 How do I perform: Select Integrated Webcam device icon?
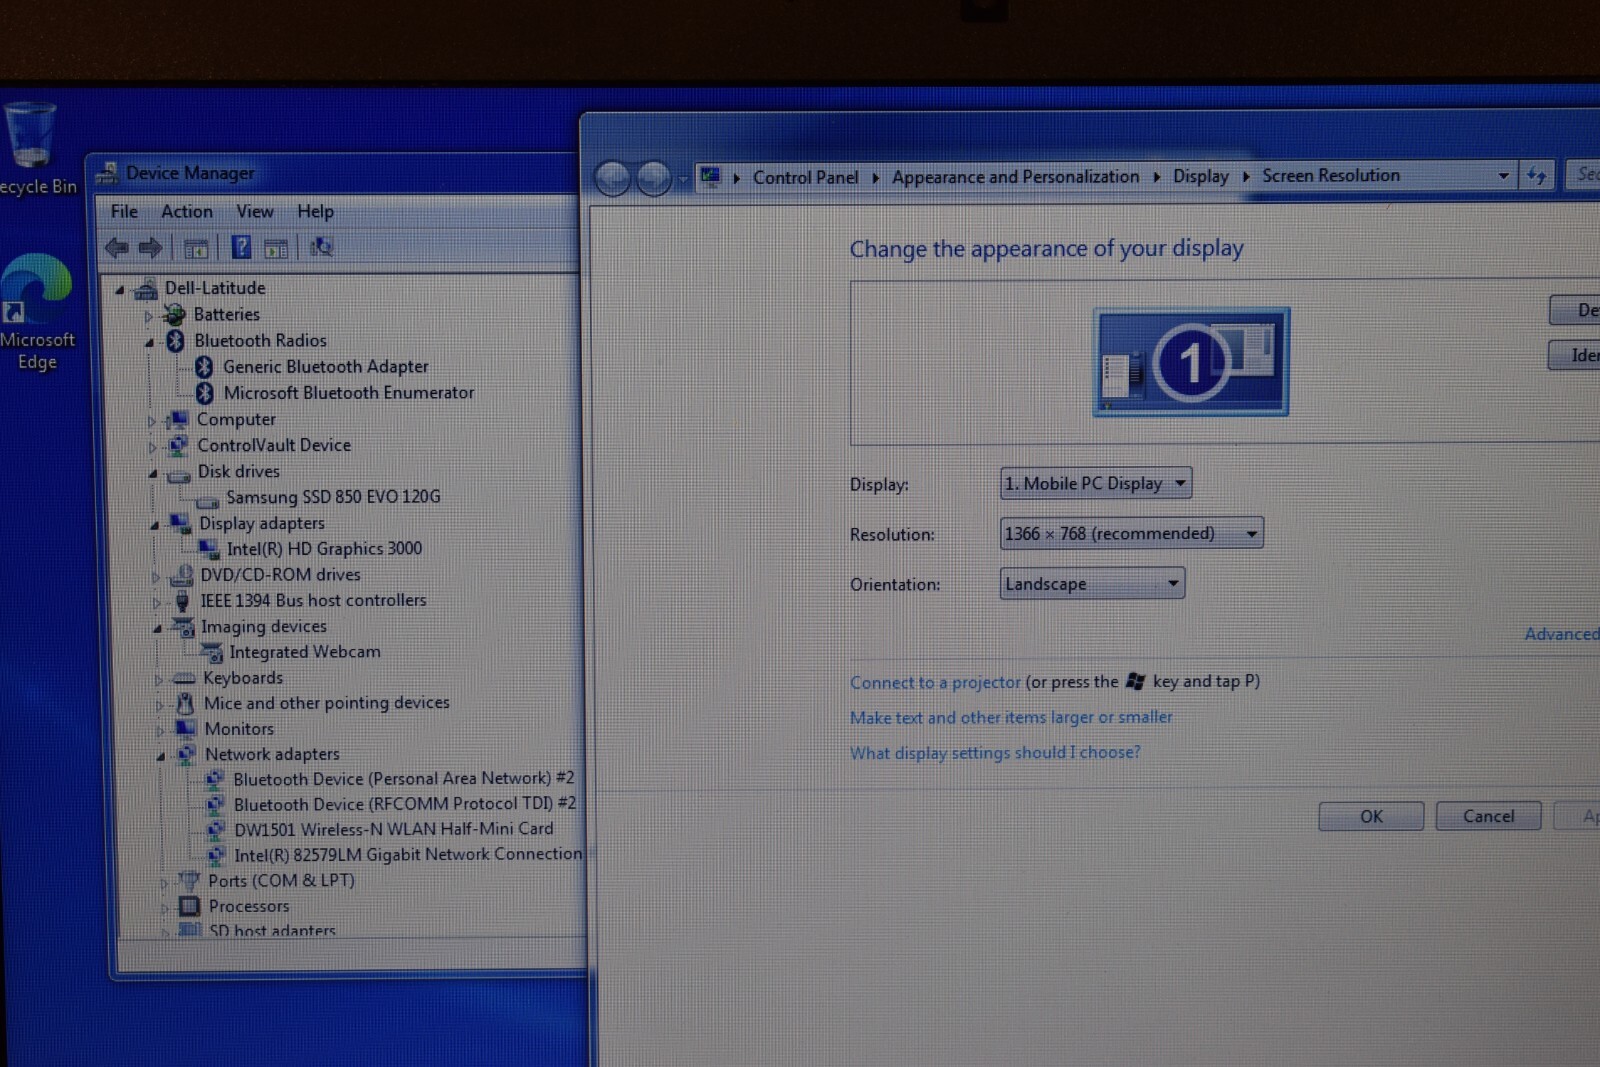tap(211, 653)
